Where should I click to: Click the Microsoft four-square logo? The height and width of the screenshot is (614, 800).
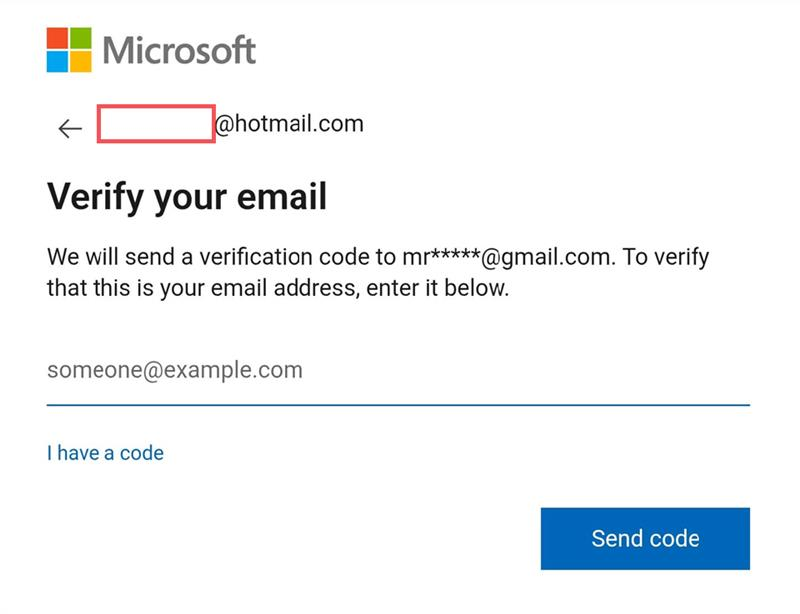(69, 50)
